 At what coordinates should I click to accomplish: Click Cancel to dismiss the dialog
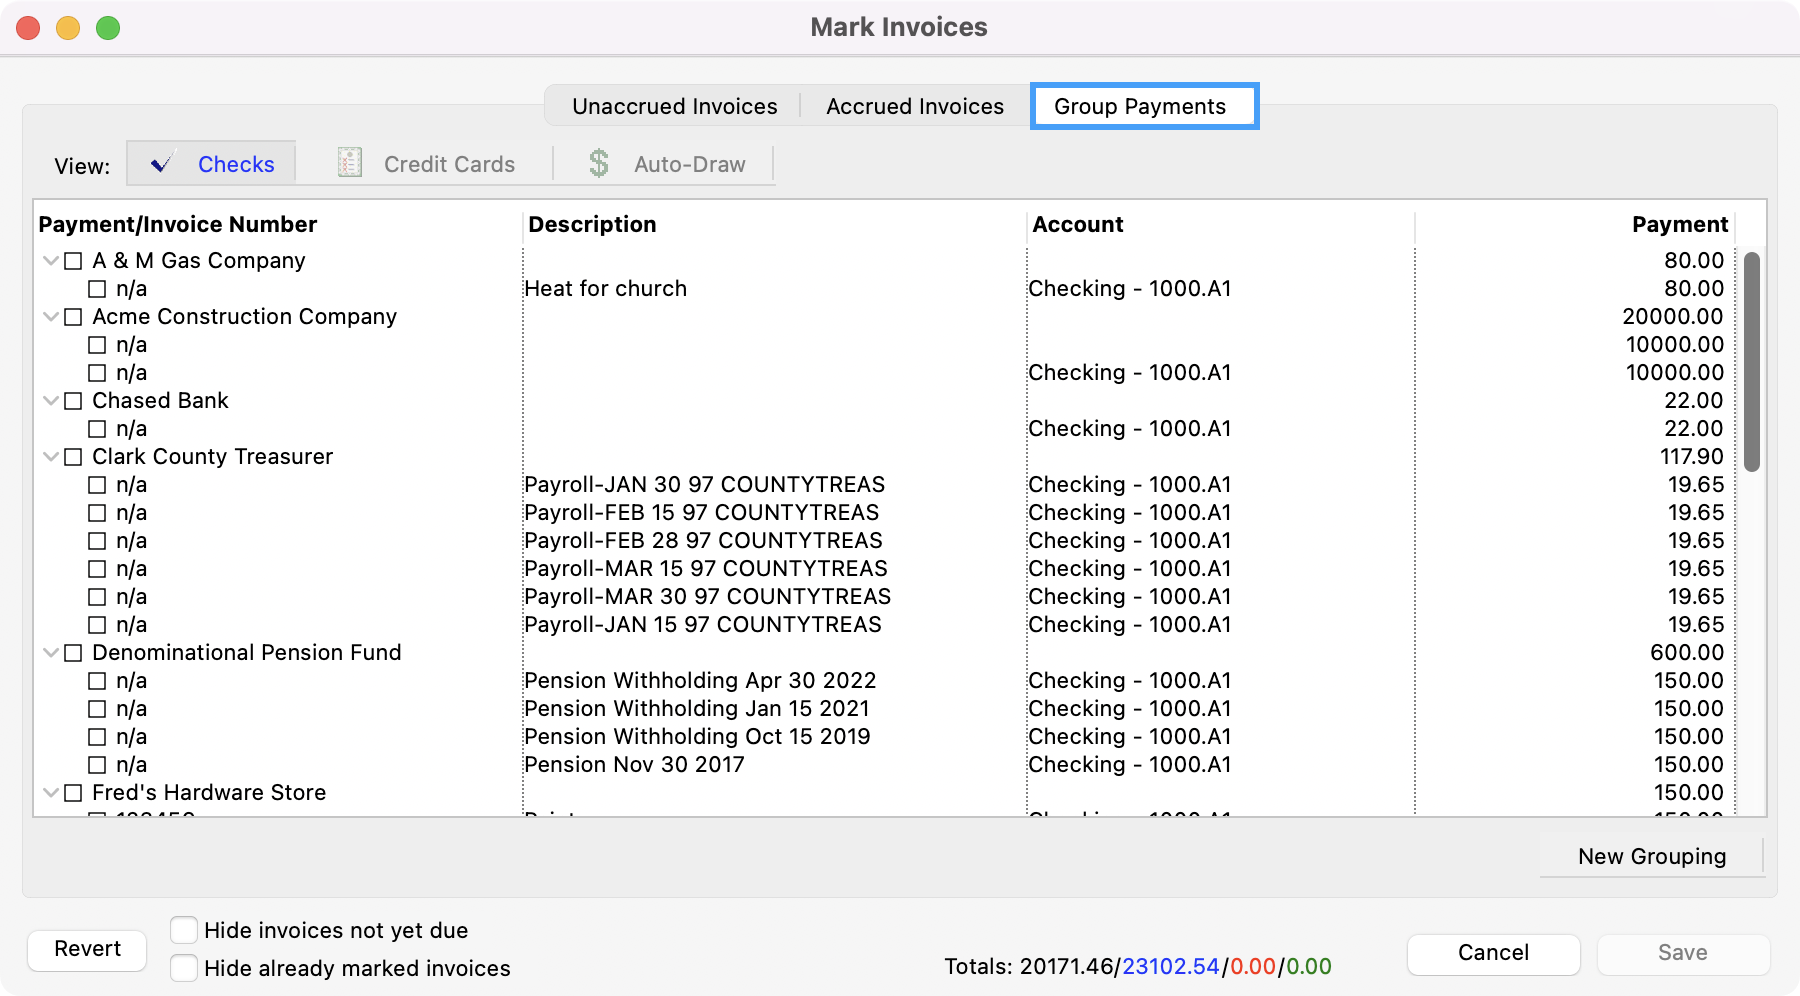coord(1492,953)
